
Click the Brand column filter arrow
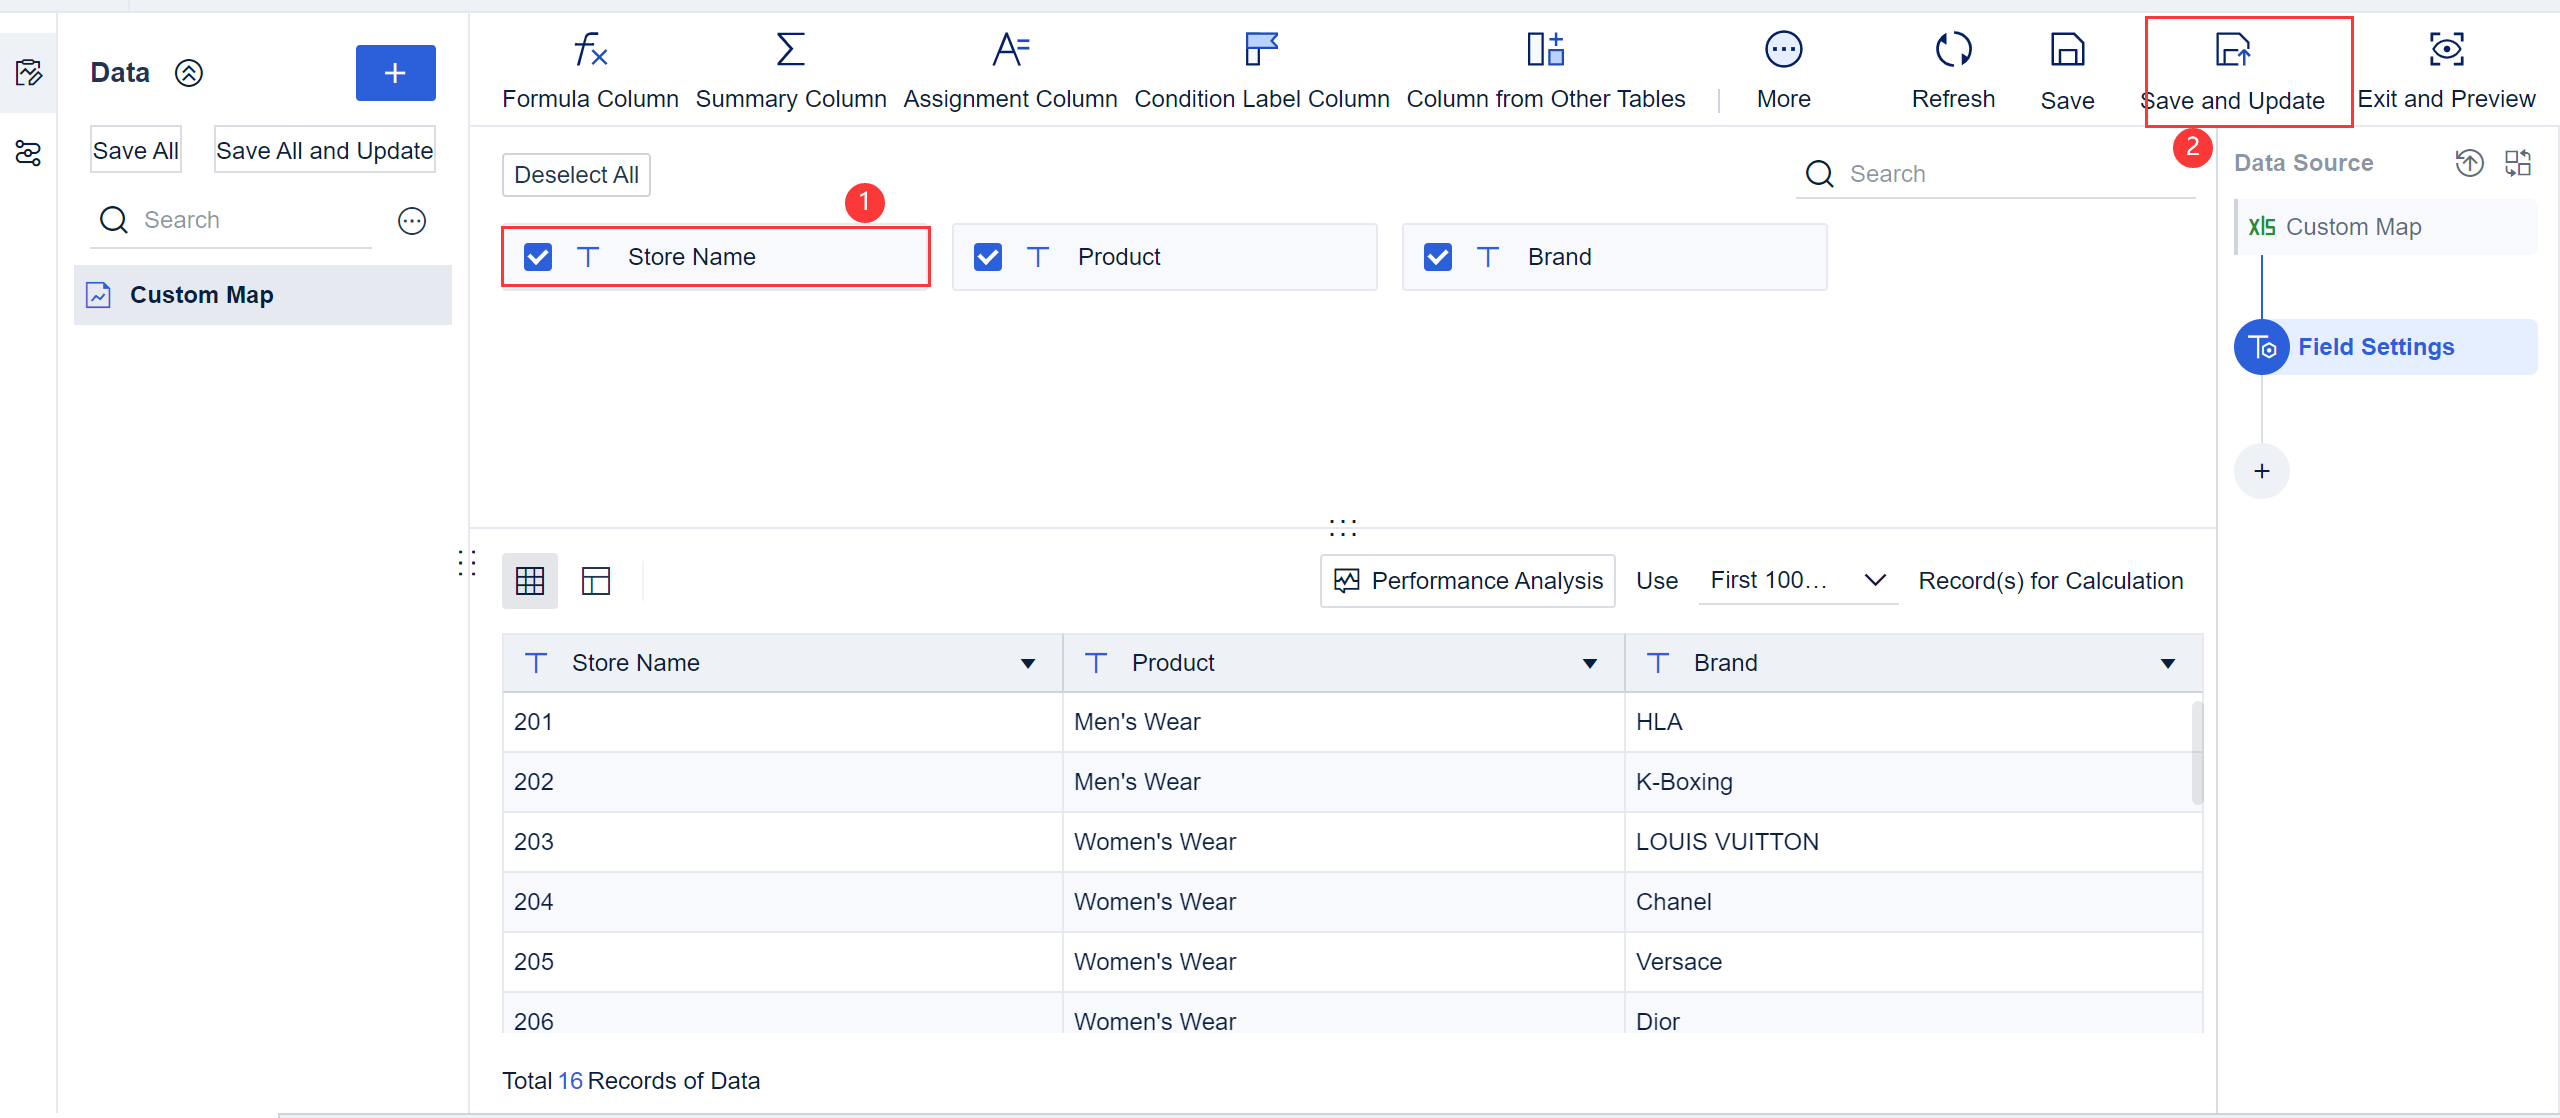[2167, 663]
